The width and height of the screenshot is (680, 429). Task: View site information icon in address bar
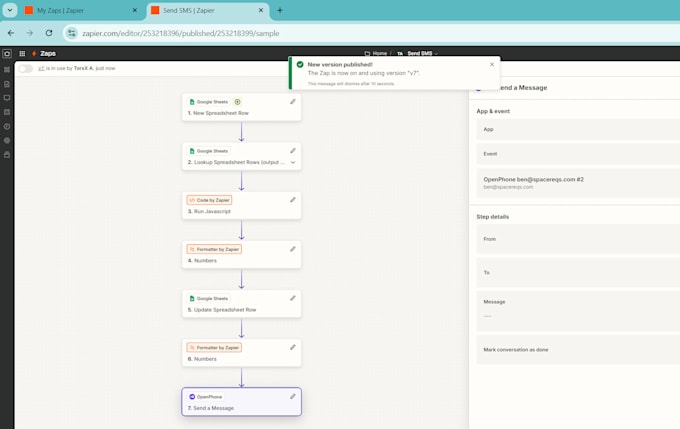(72, 33)
